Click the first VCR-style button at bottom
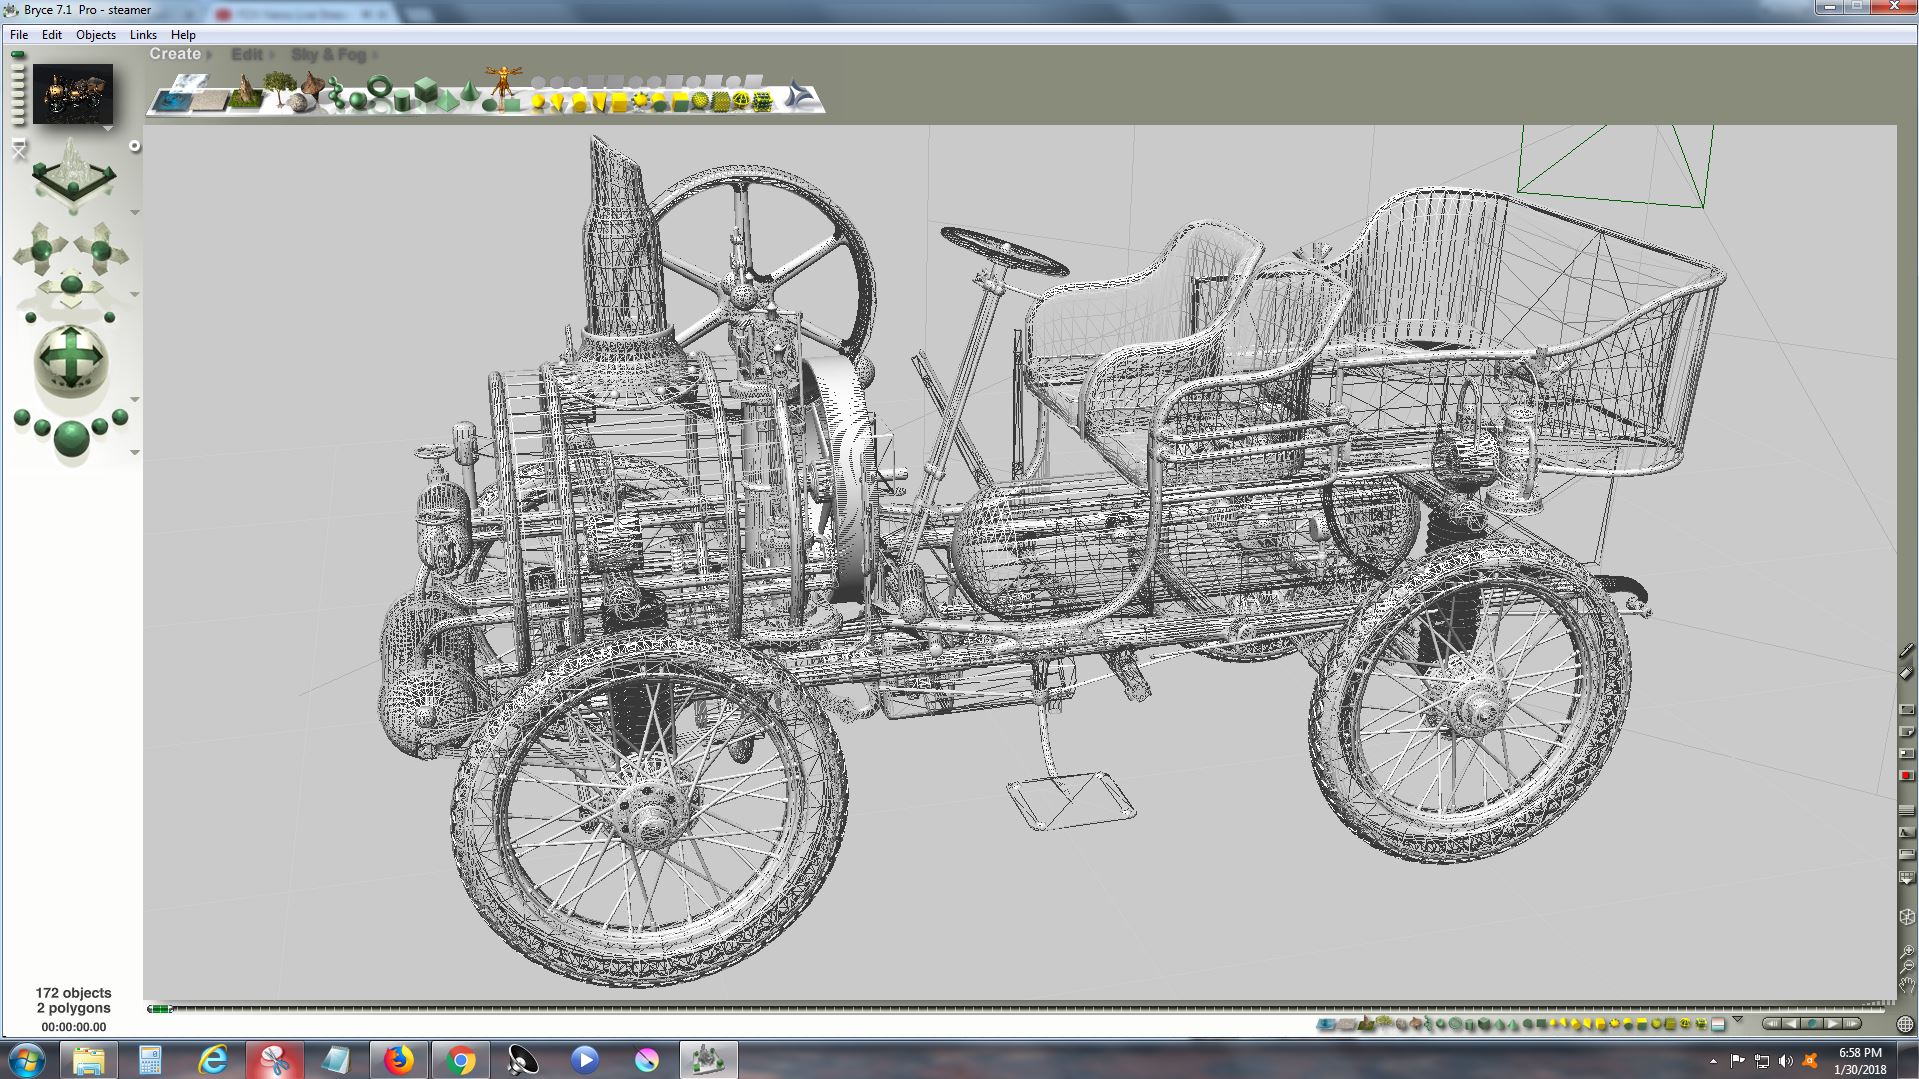The image size is (1919, 1079). (1773, 1023)
